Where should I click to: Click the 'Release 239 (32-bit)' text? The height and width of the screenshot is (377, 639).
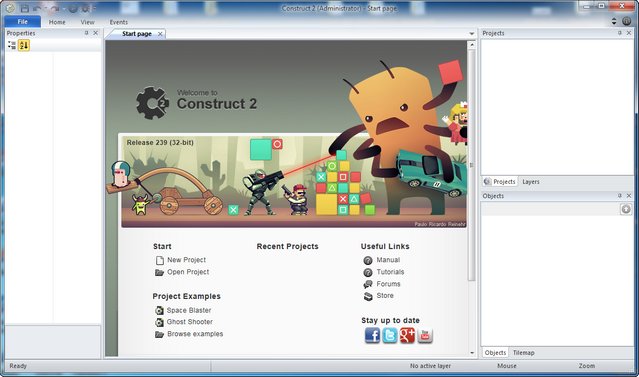(x=160, y=143)
